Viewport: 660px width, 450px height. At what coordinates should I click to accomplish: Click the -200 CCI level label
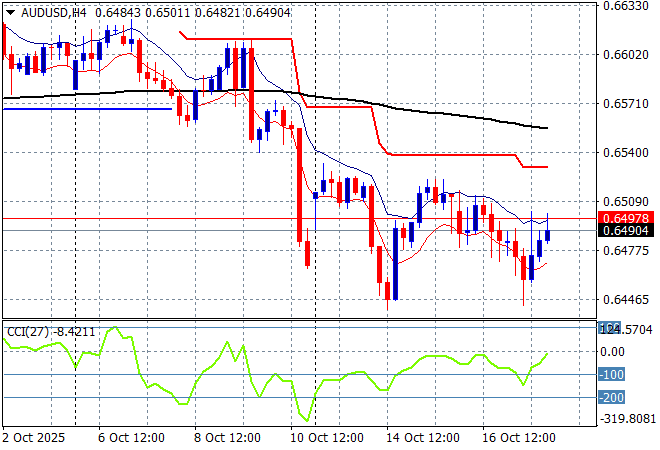(x=612, y=397)
